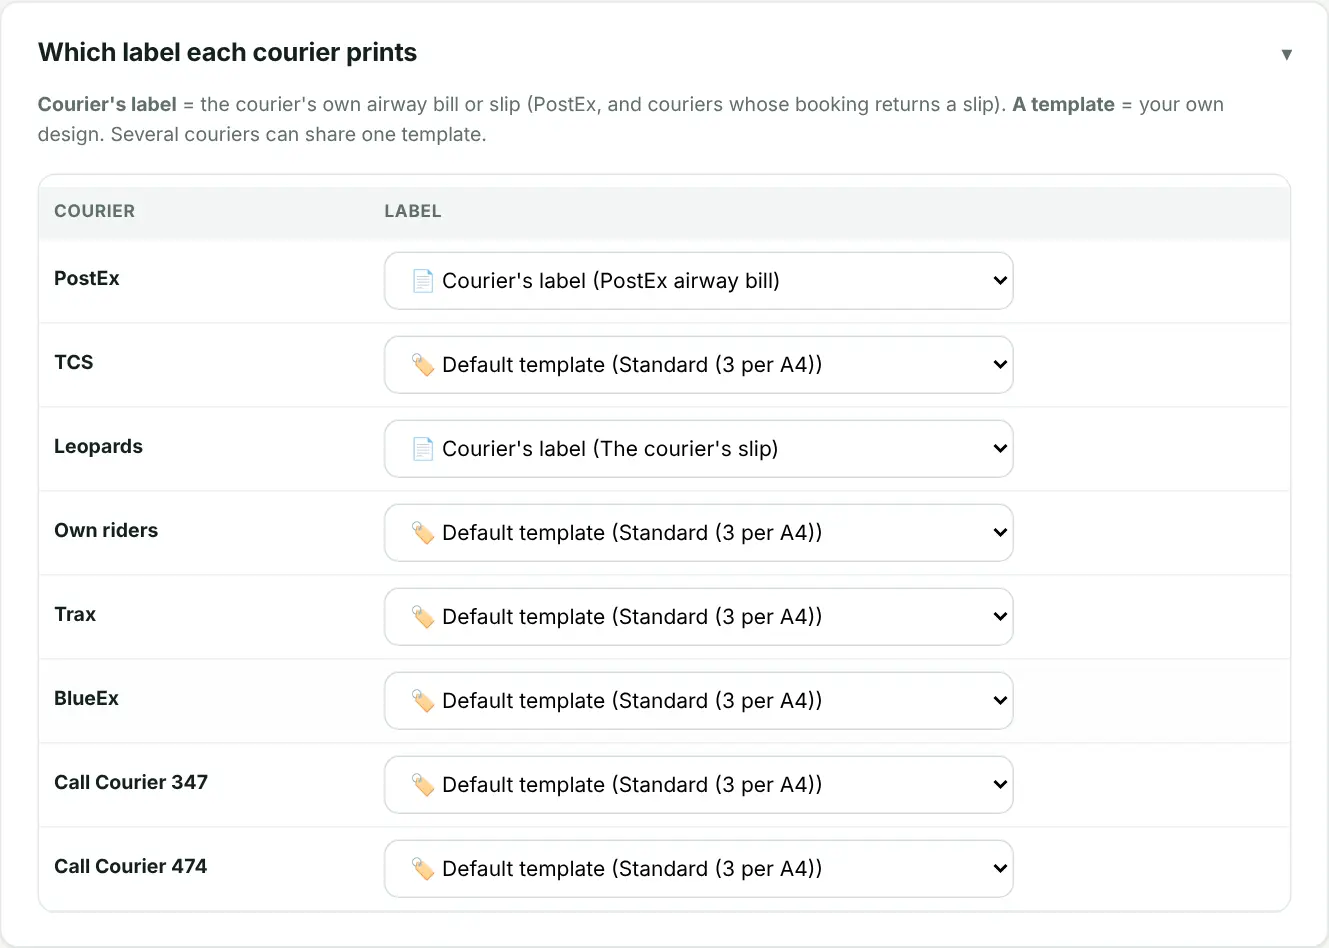
Task: Click the tag icon in the BlueEx row
Action: 423,701
